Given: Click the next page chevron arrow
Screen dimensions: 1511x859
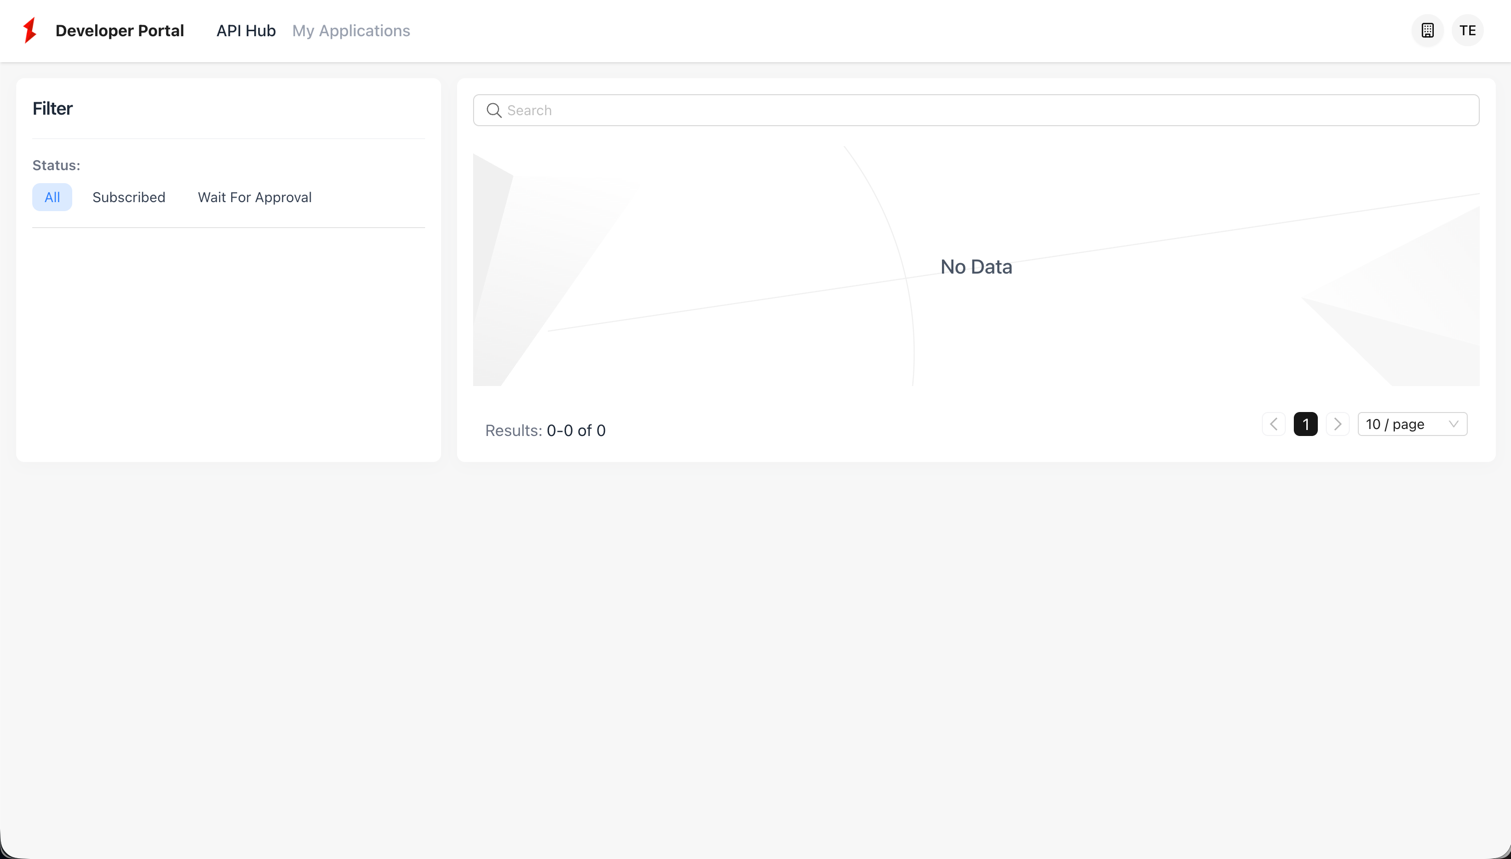Looking at the screenshot, I should pos(1338,424).
